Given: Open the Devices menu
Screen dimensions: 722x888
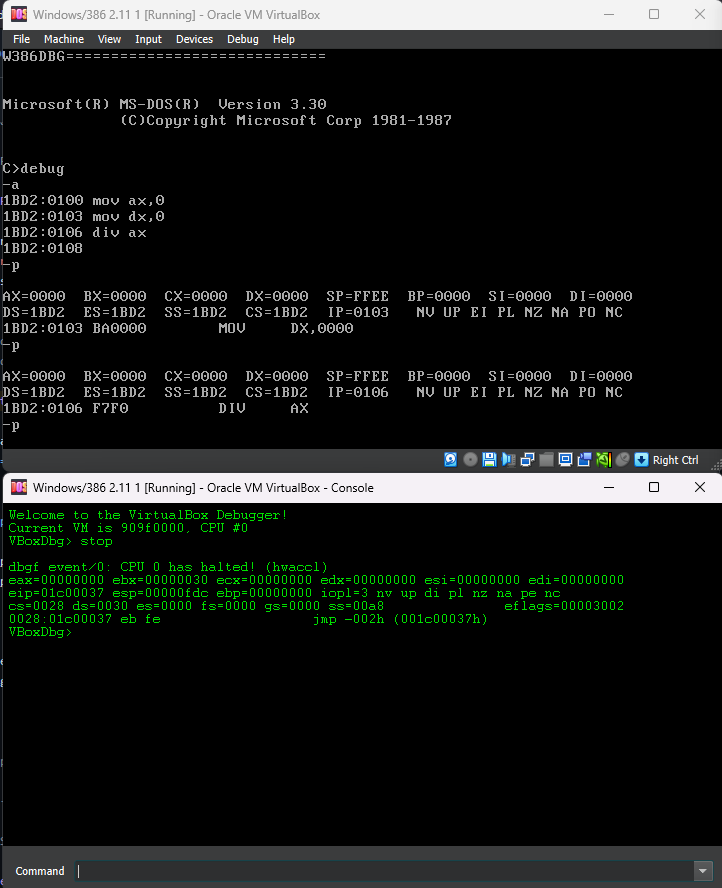Looking at the screenshot, I should point(194,39).
